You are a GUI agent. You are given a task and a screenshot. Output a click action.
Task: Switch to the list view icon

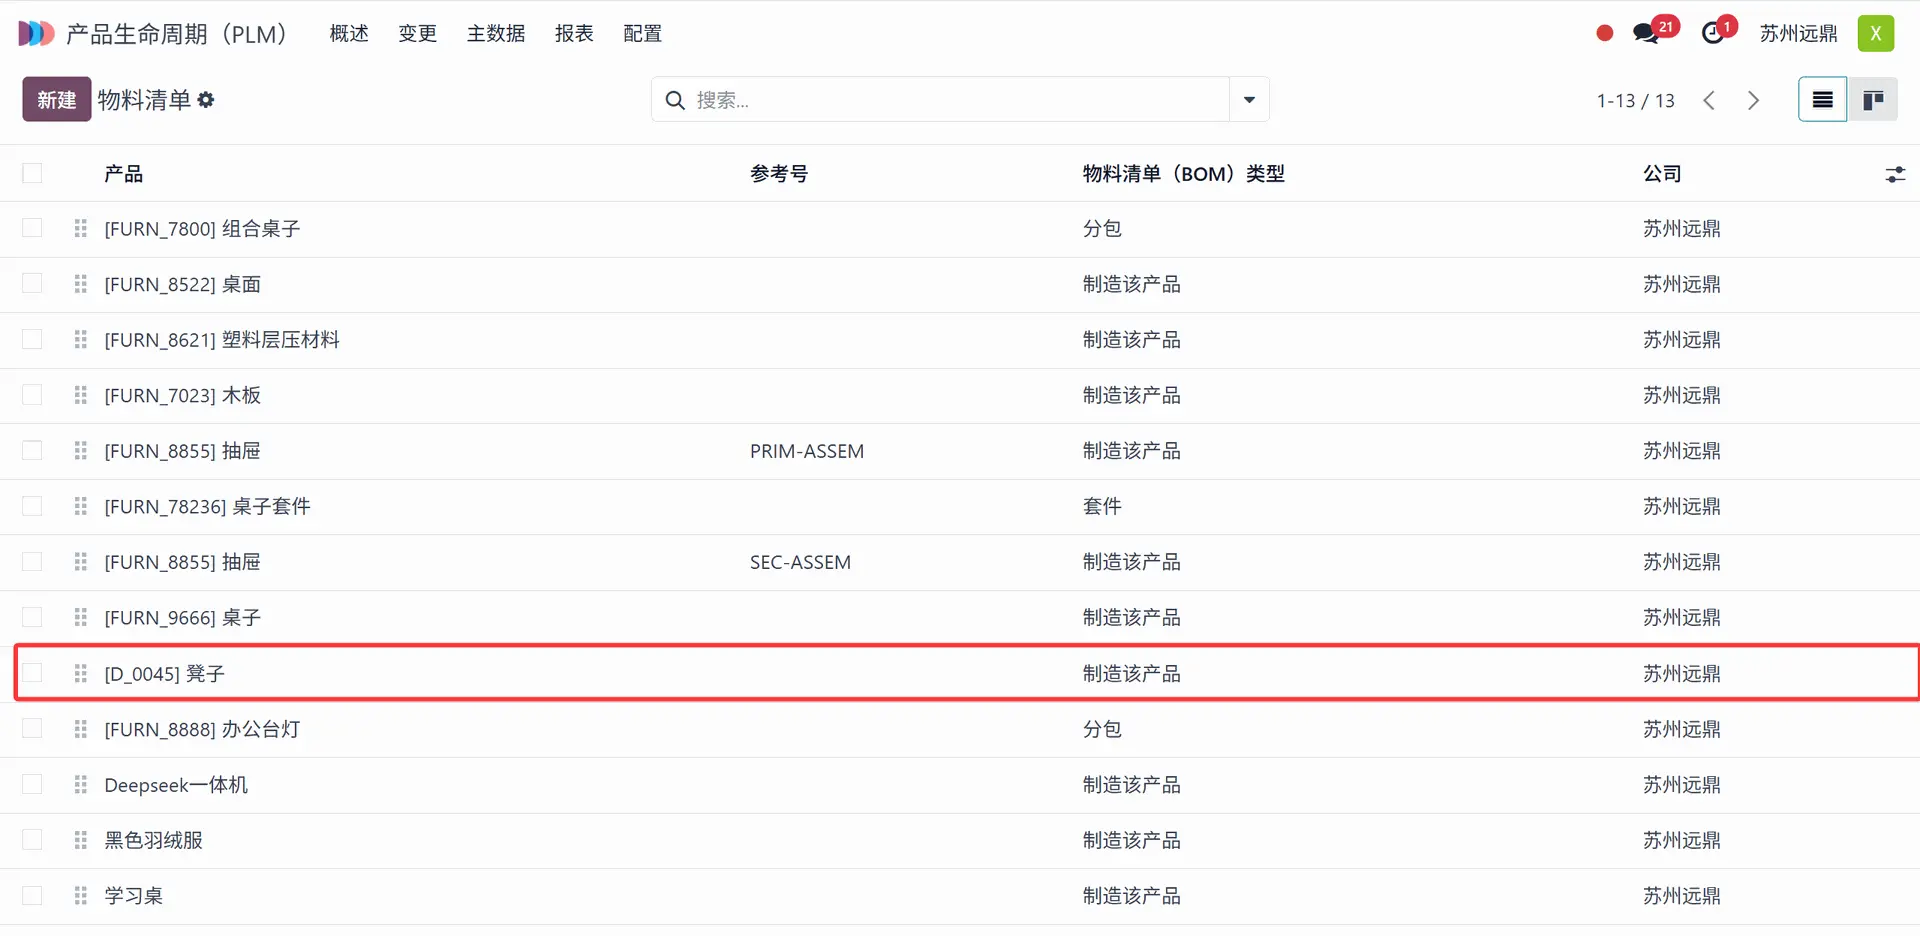click(1822, 100)
